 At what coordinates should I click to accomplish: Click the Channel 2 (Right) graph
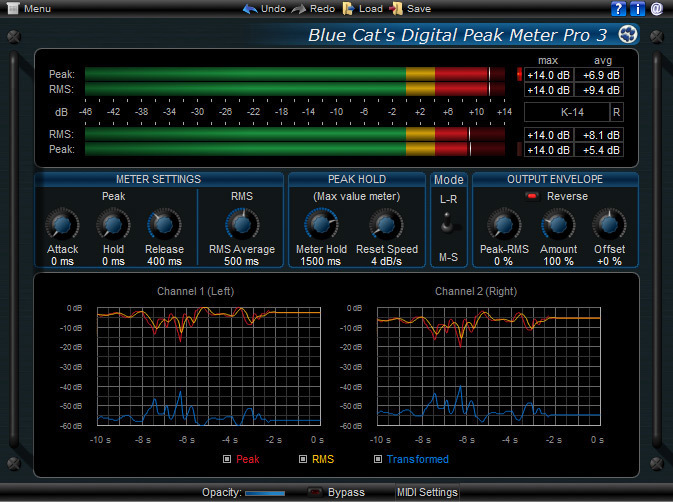tap(488, 366)
